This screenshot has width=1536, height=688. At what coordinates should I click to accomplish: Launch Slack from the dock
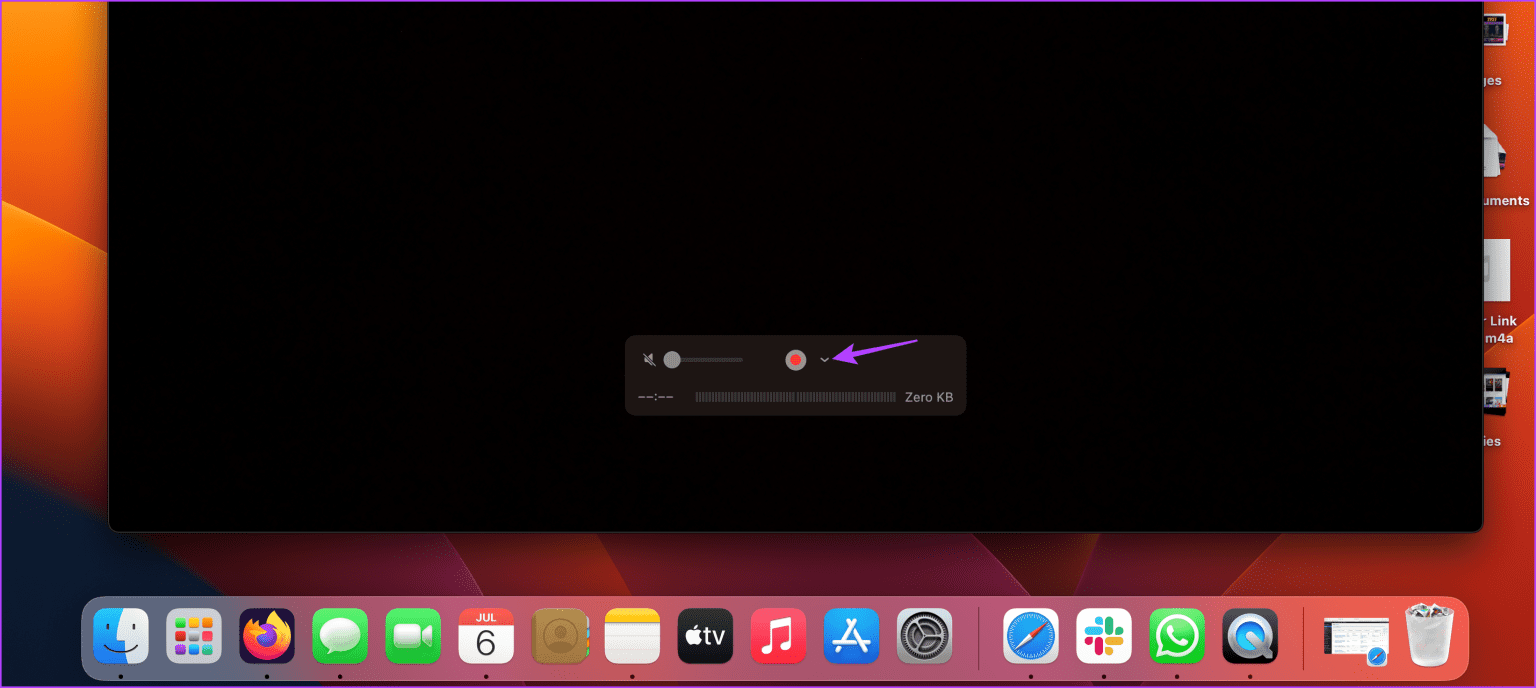pyautogui.click(x=1104, y=636)
